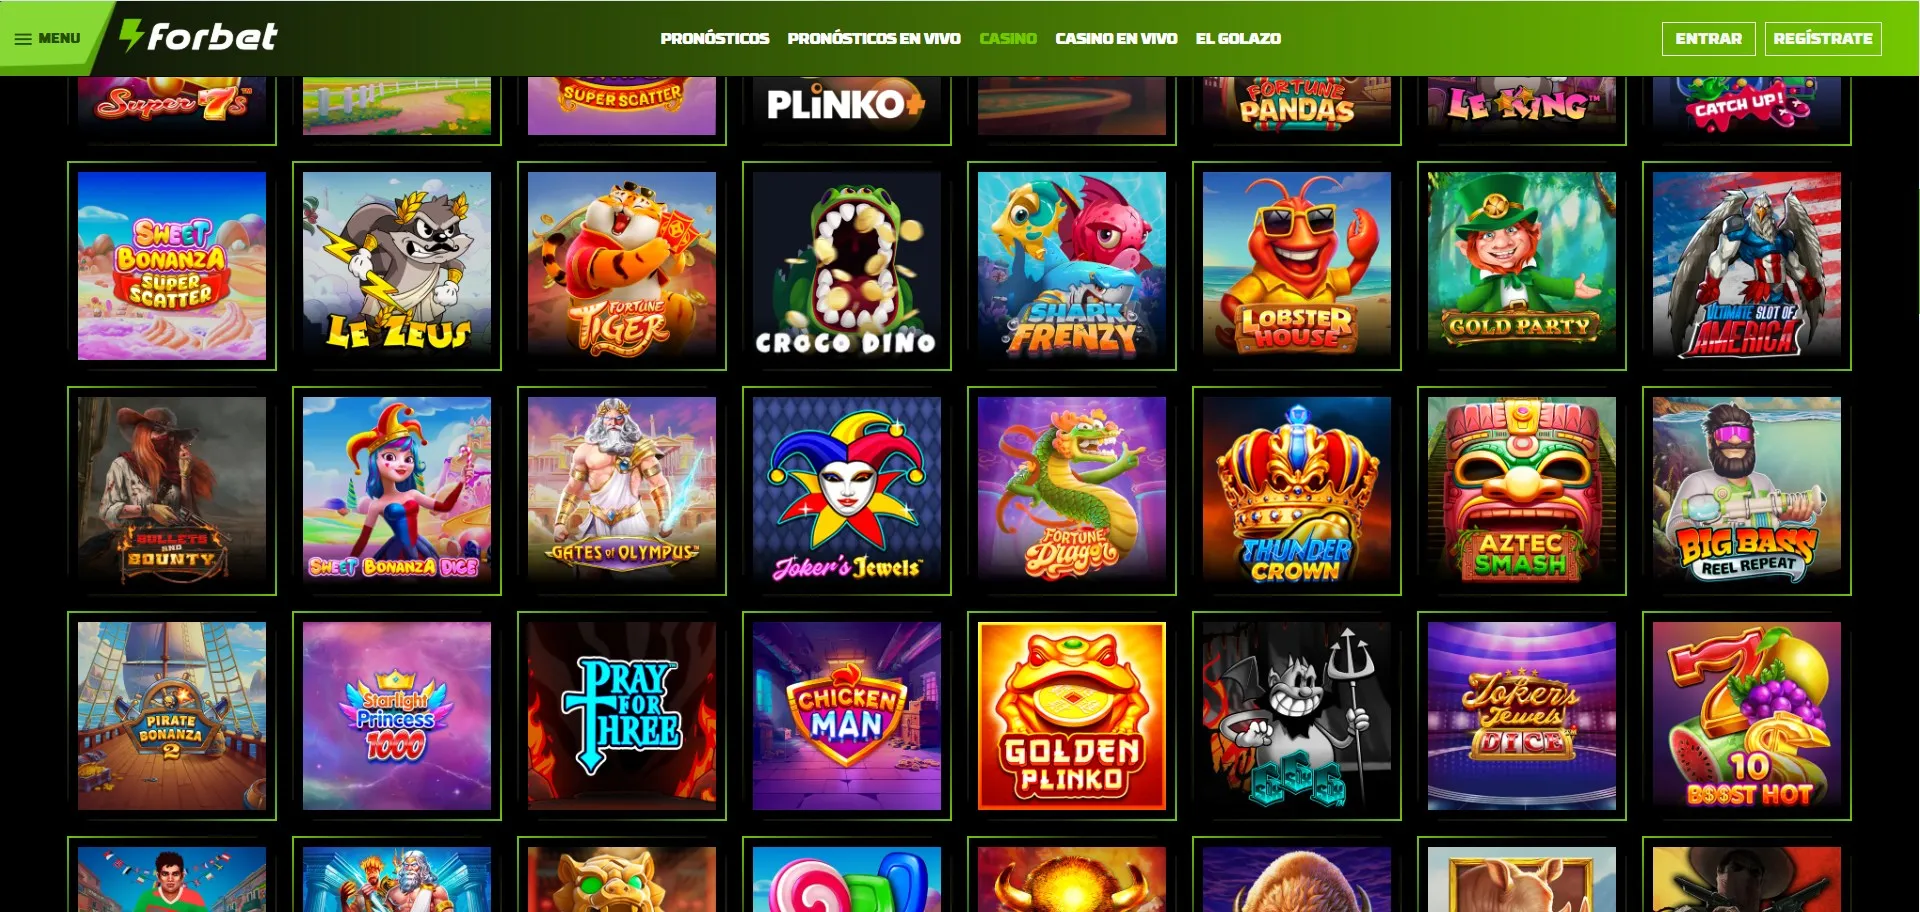Select Gates of Olympus game

(x=622, y=491)
